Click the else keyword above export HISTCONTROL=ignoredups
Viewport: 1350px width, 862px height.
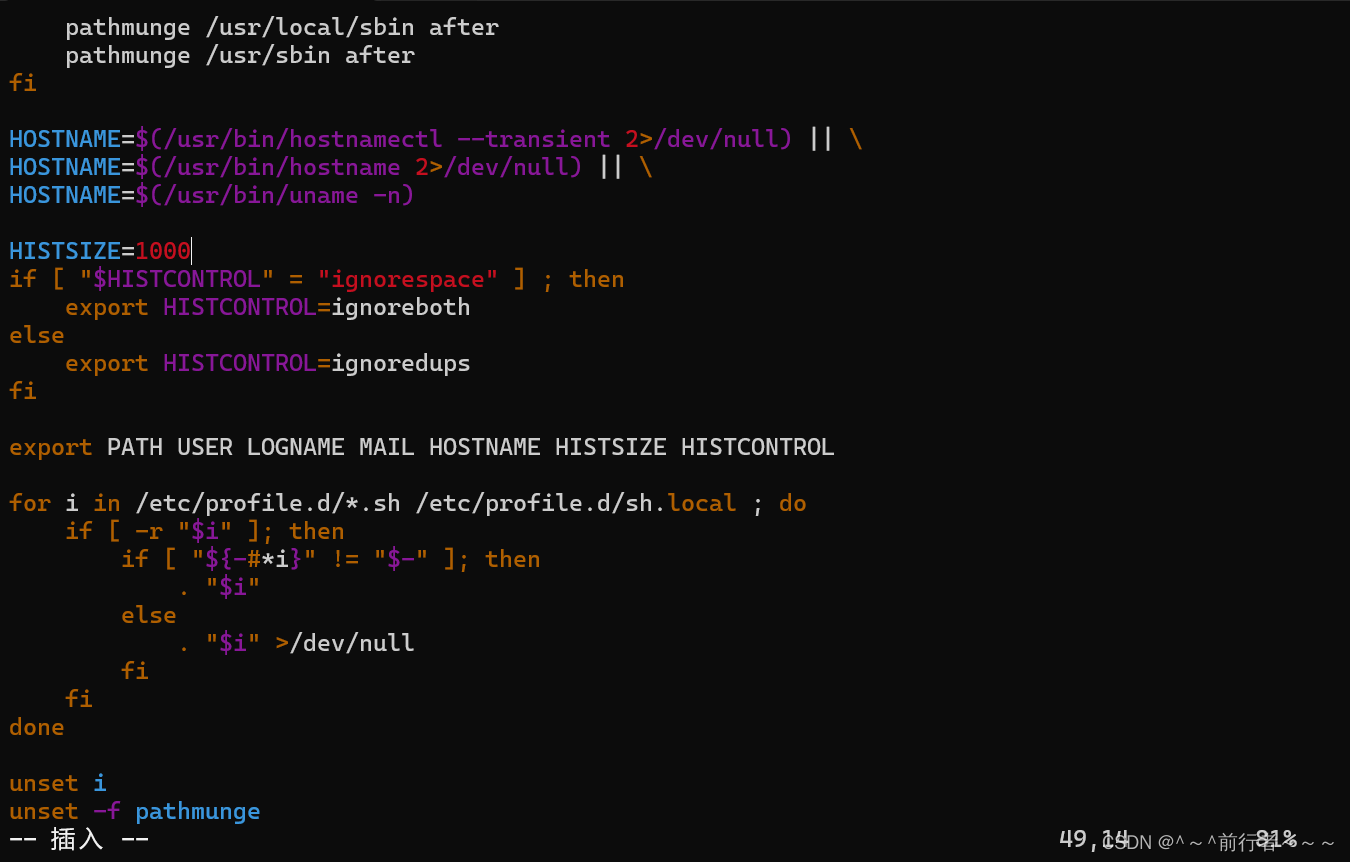coord(37,335)
